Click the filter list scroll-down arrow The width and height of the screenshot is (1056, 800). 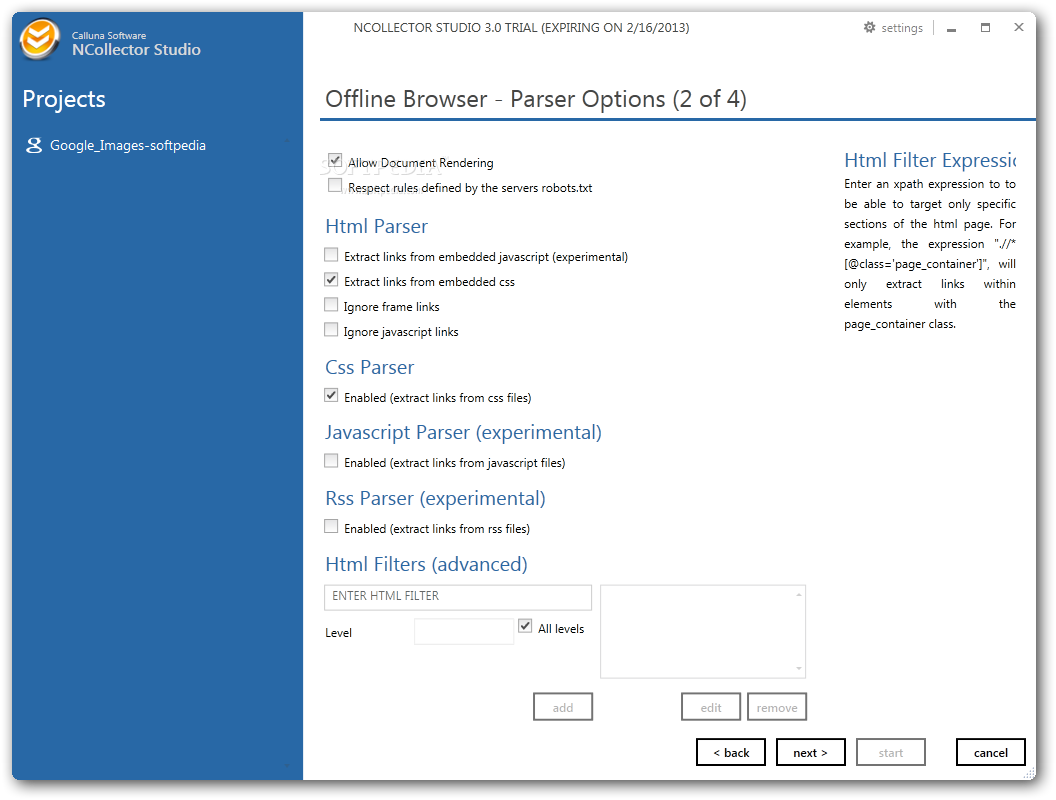(x=799, y=669)
